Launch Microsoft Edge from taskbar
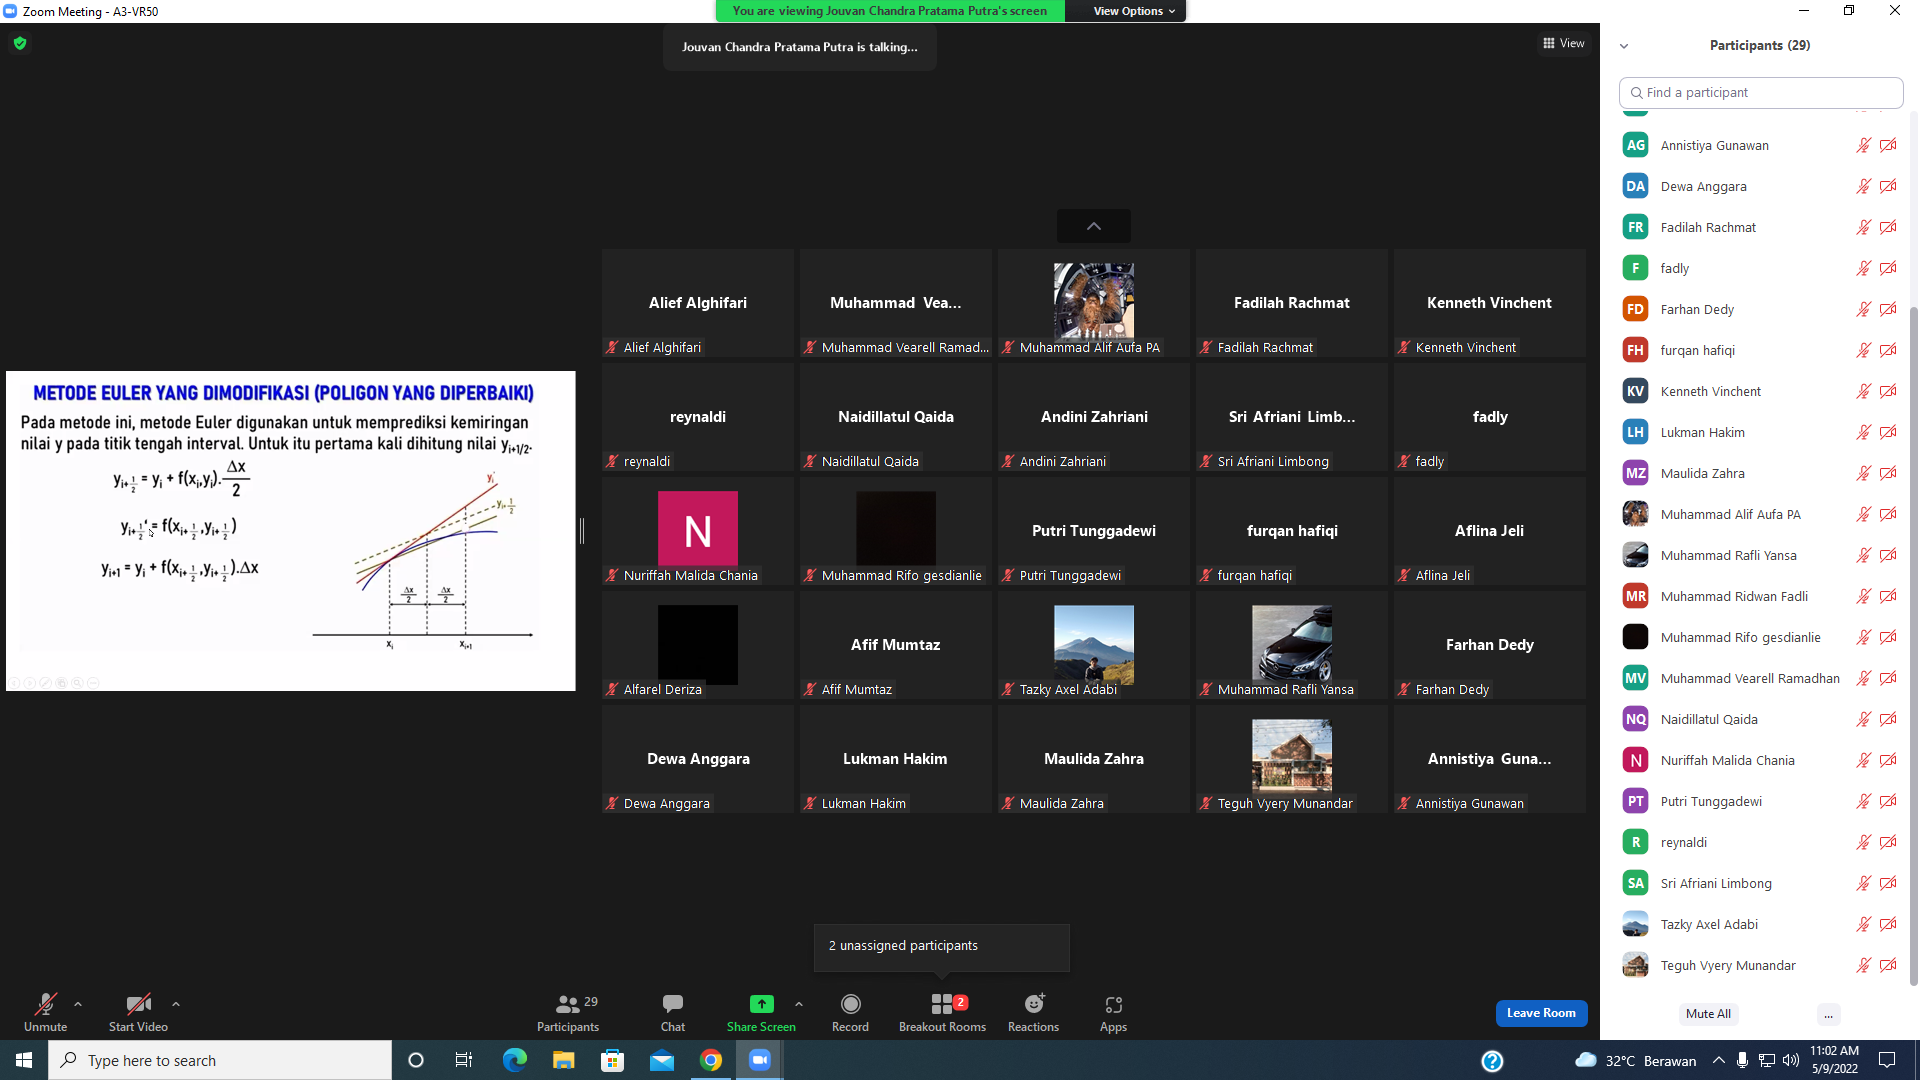The image size is (1920, 1080). (x=514, y=1060)
